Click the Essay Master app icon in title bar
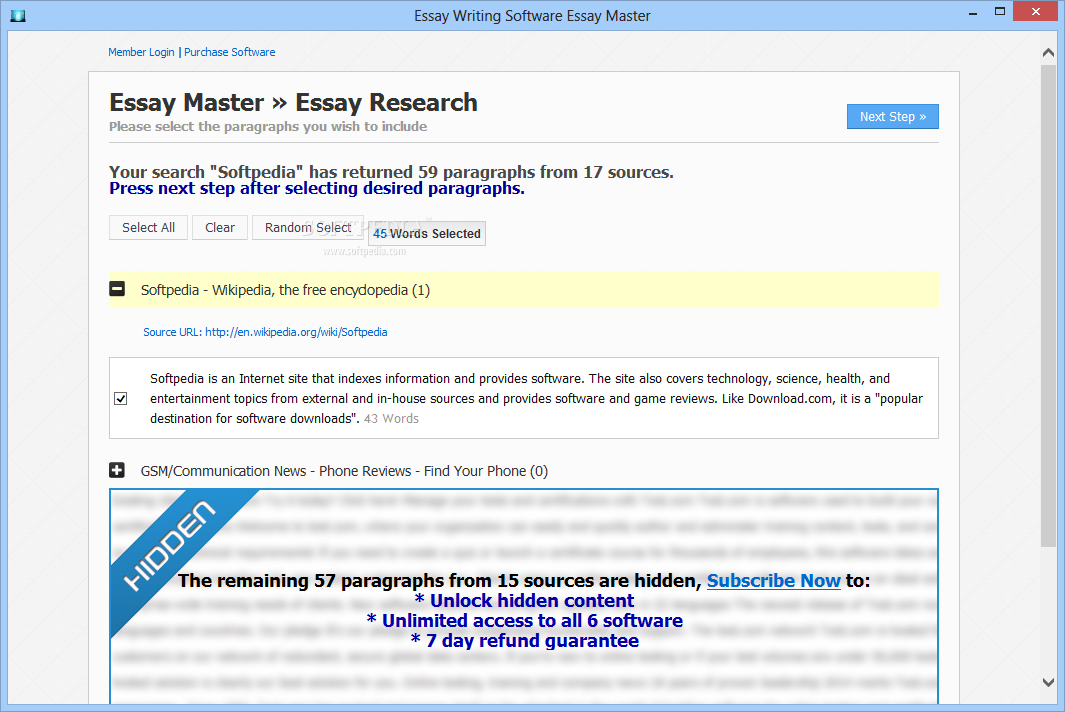1065x712 pixels. 18,16
